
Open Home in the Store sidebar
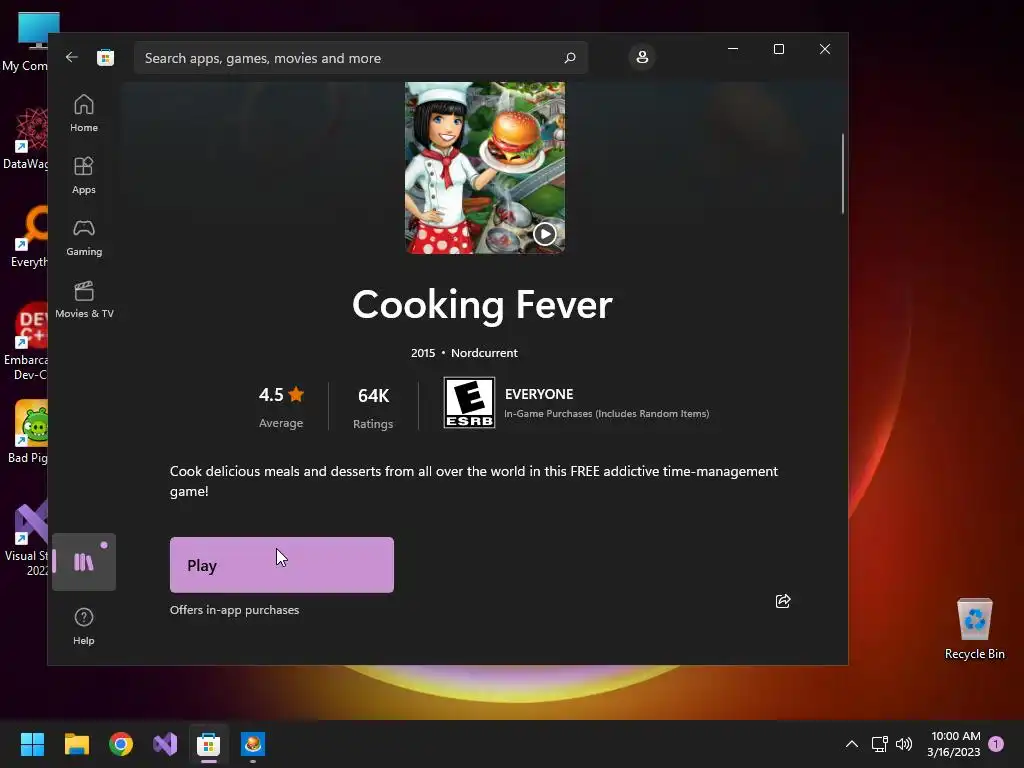point(84,113)
